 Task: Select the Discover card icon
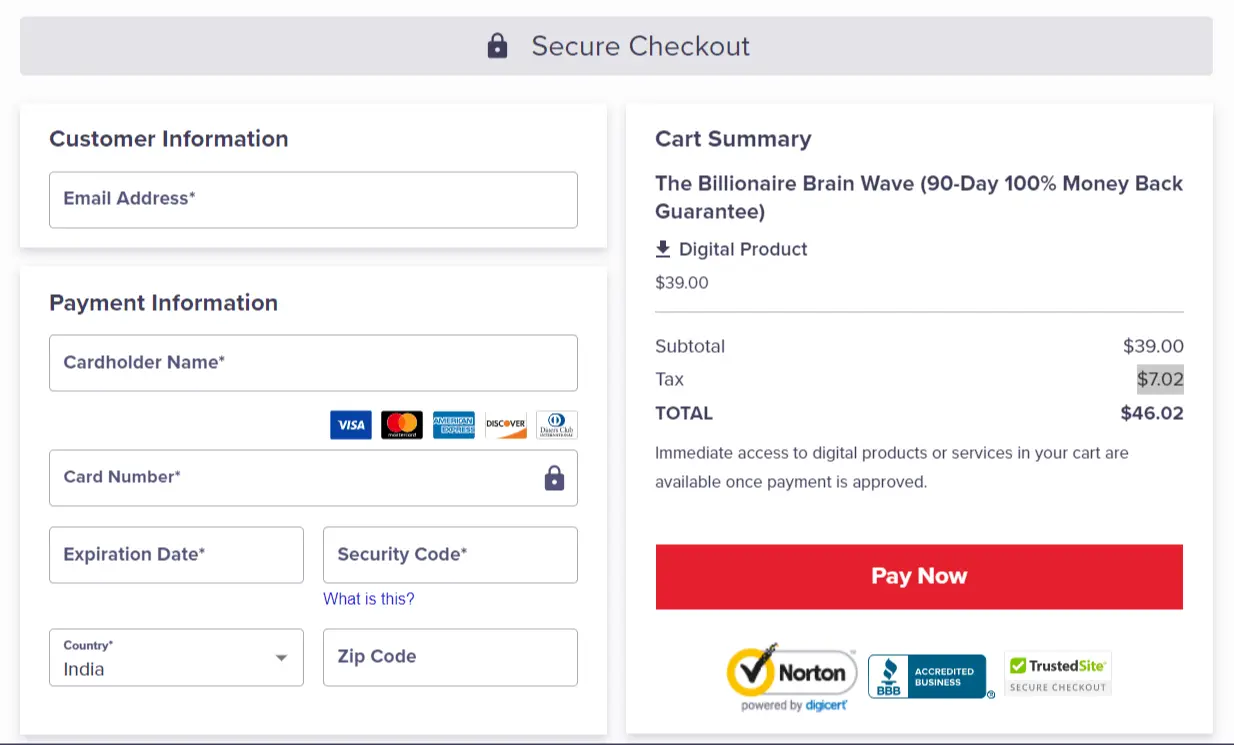click(505, 424)
